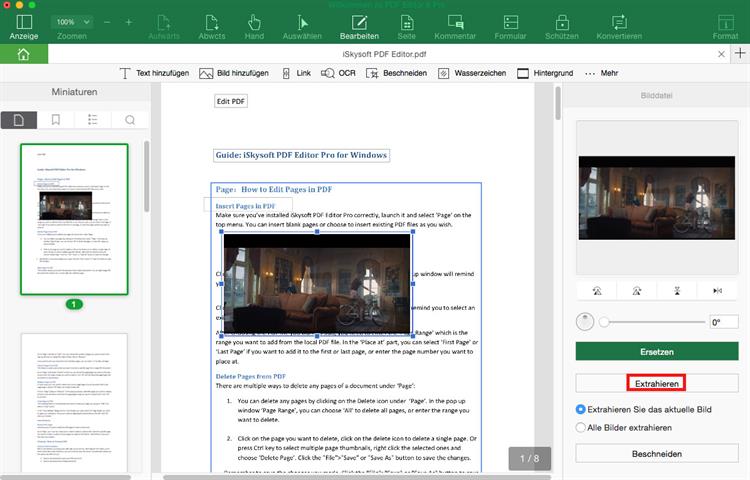Show the outline list sidebar tab
The width and height of the screenshot is (750, 480).
92,120
